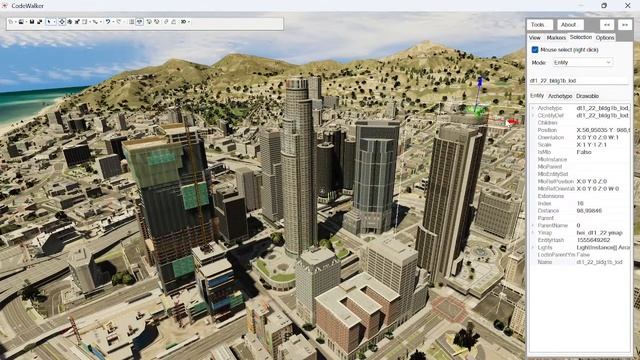
Task: Uncheck Mouse select (right click) checkbox
Action: click(x=535, y=50)
